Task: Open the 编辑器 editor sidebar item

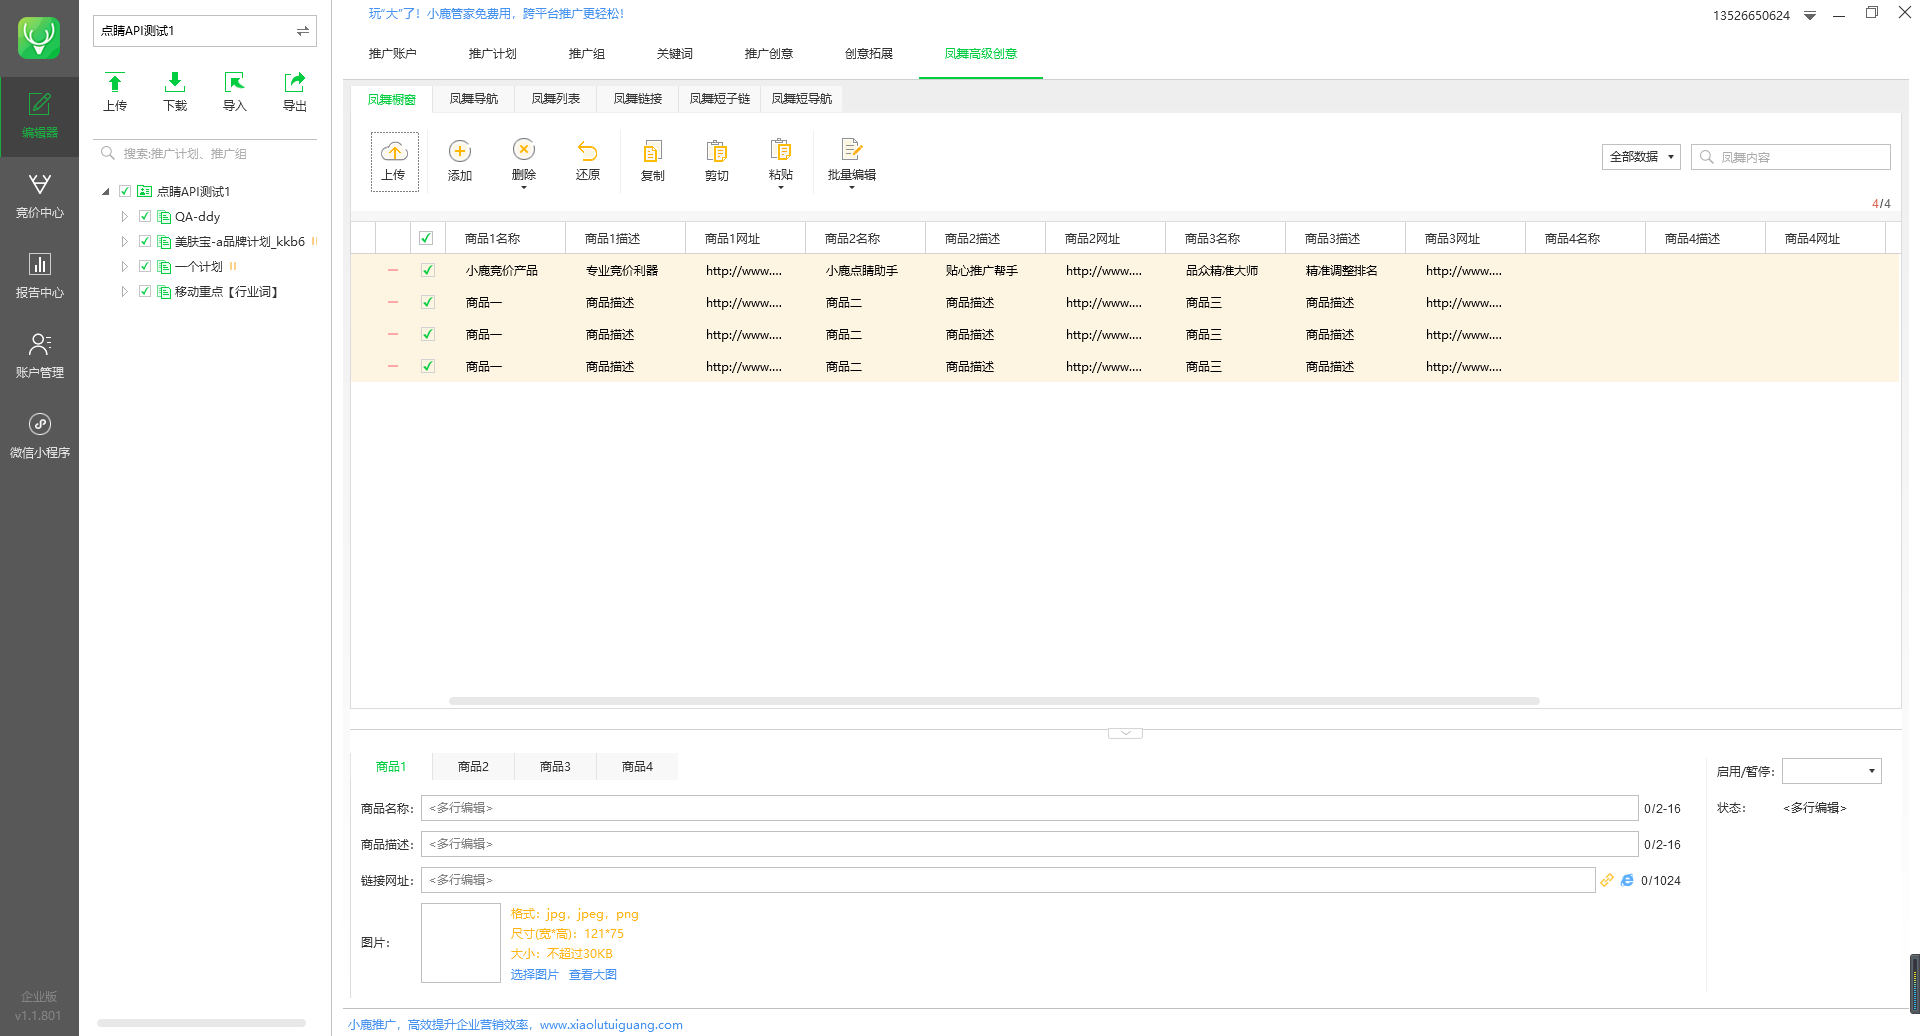Action: pos(39,116)
